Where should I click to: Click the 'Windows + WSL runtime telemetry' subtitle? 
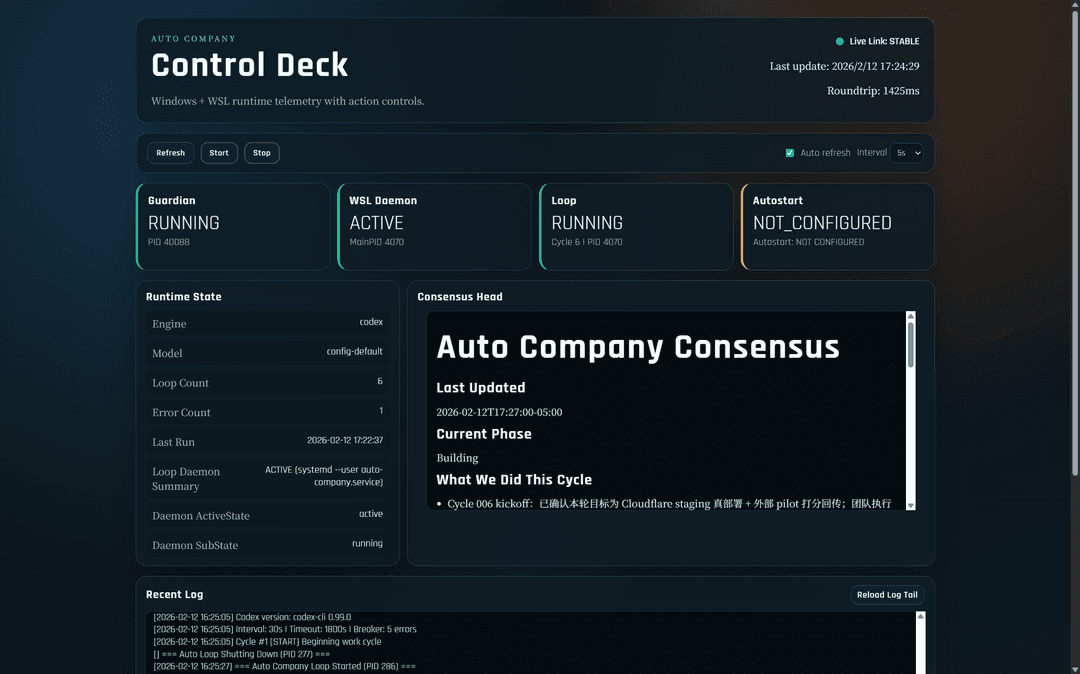click(287, 101)
